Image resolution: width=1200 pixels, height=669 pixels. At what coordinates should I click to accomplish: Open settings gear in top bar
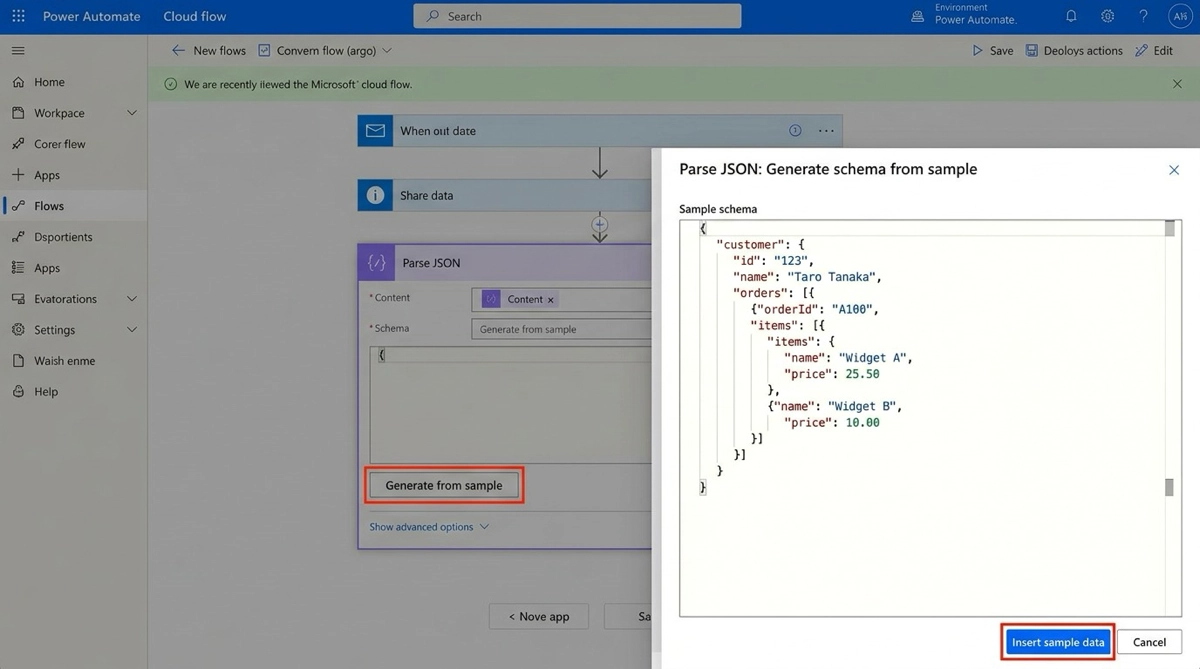click(x=1107, y=16)
